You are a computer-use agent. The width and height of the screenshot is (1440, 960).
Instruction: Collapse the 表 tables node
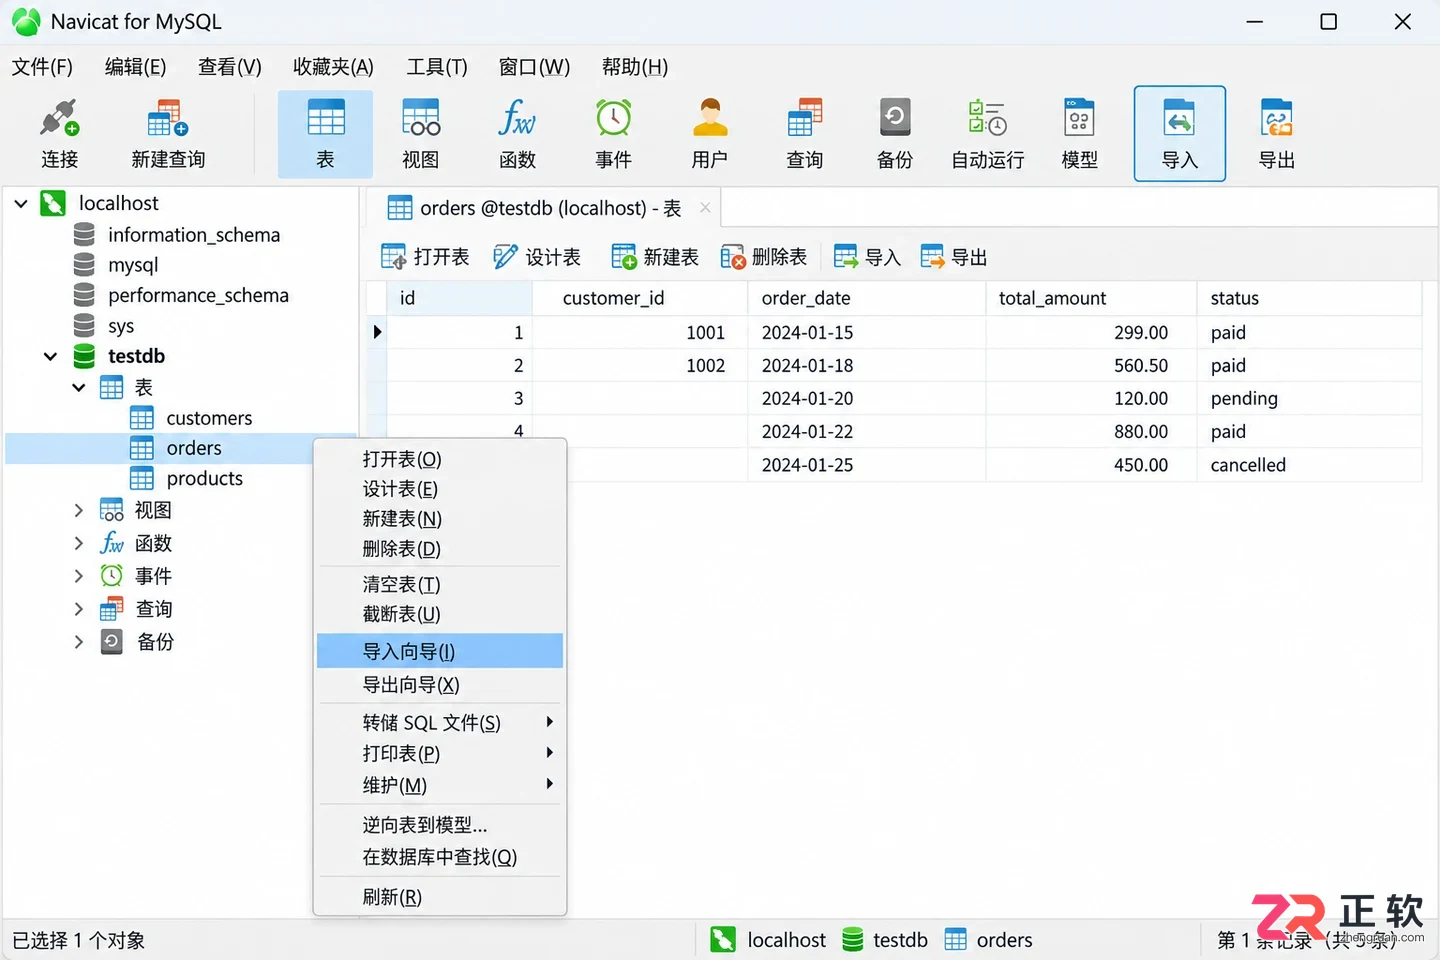coord(79,387)
